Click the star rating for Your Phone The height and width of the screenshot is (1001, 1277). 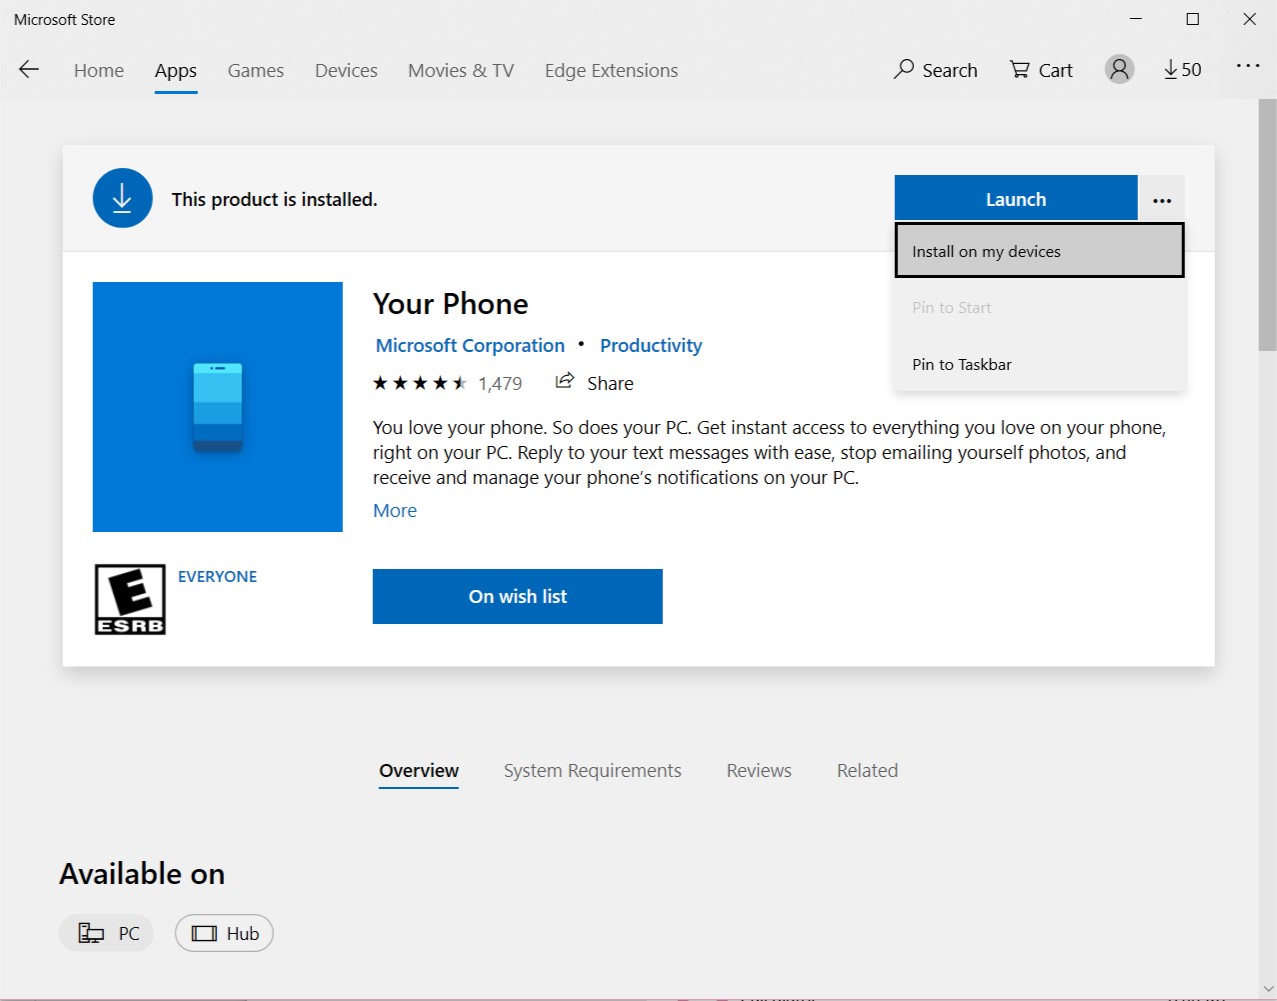click(420, 383)
